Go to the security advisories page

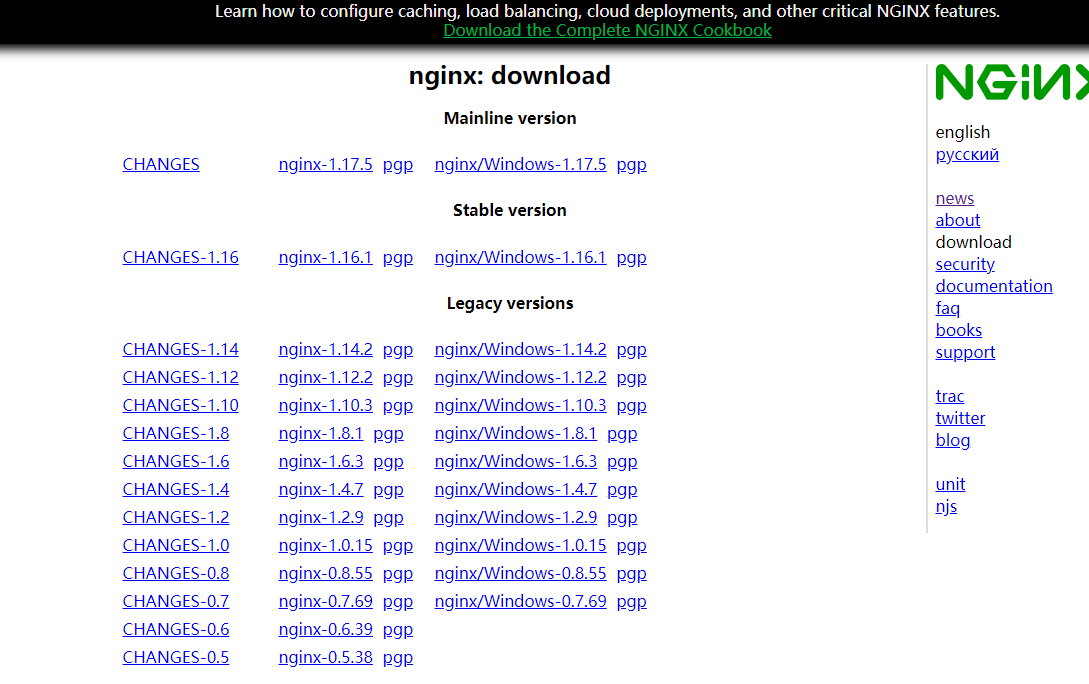964,264
